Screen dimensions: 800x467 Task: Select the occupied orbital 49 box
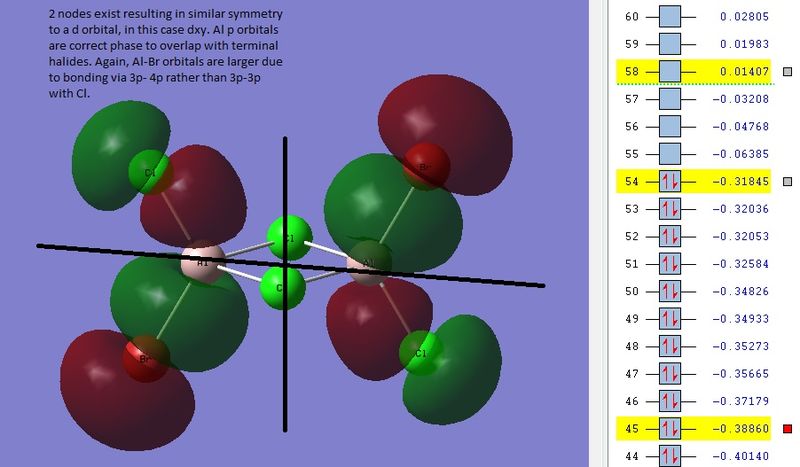[669, 319]
